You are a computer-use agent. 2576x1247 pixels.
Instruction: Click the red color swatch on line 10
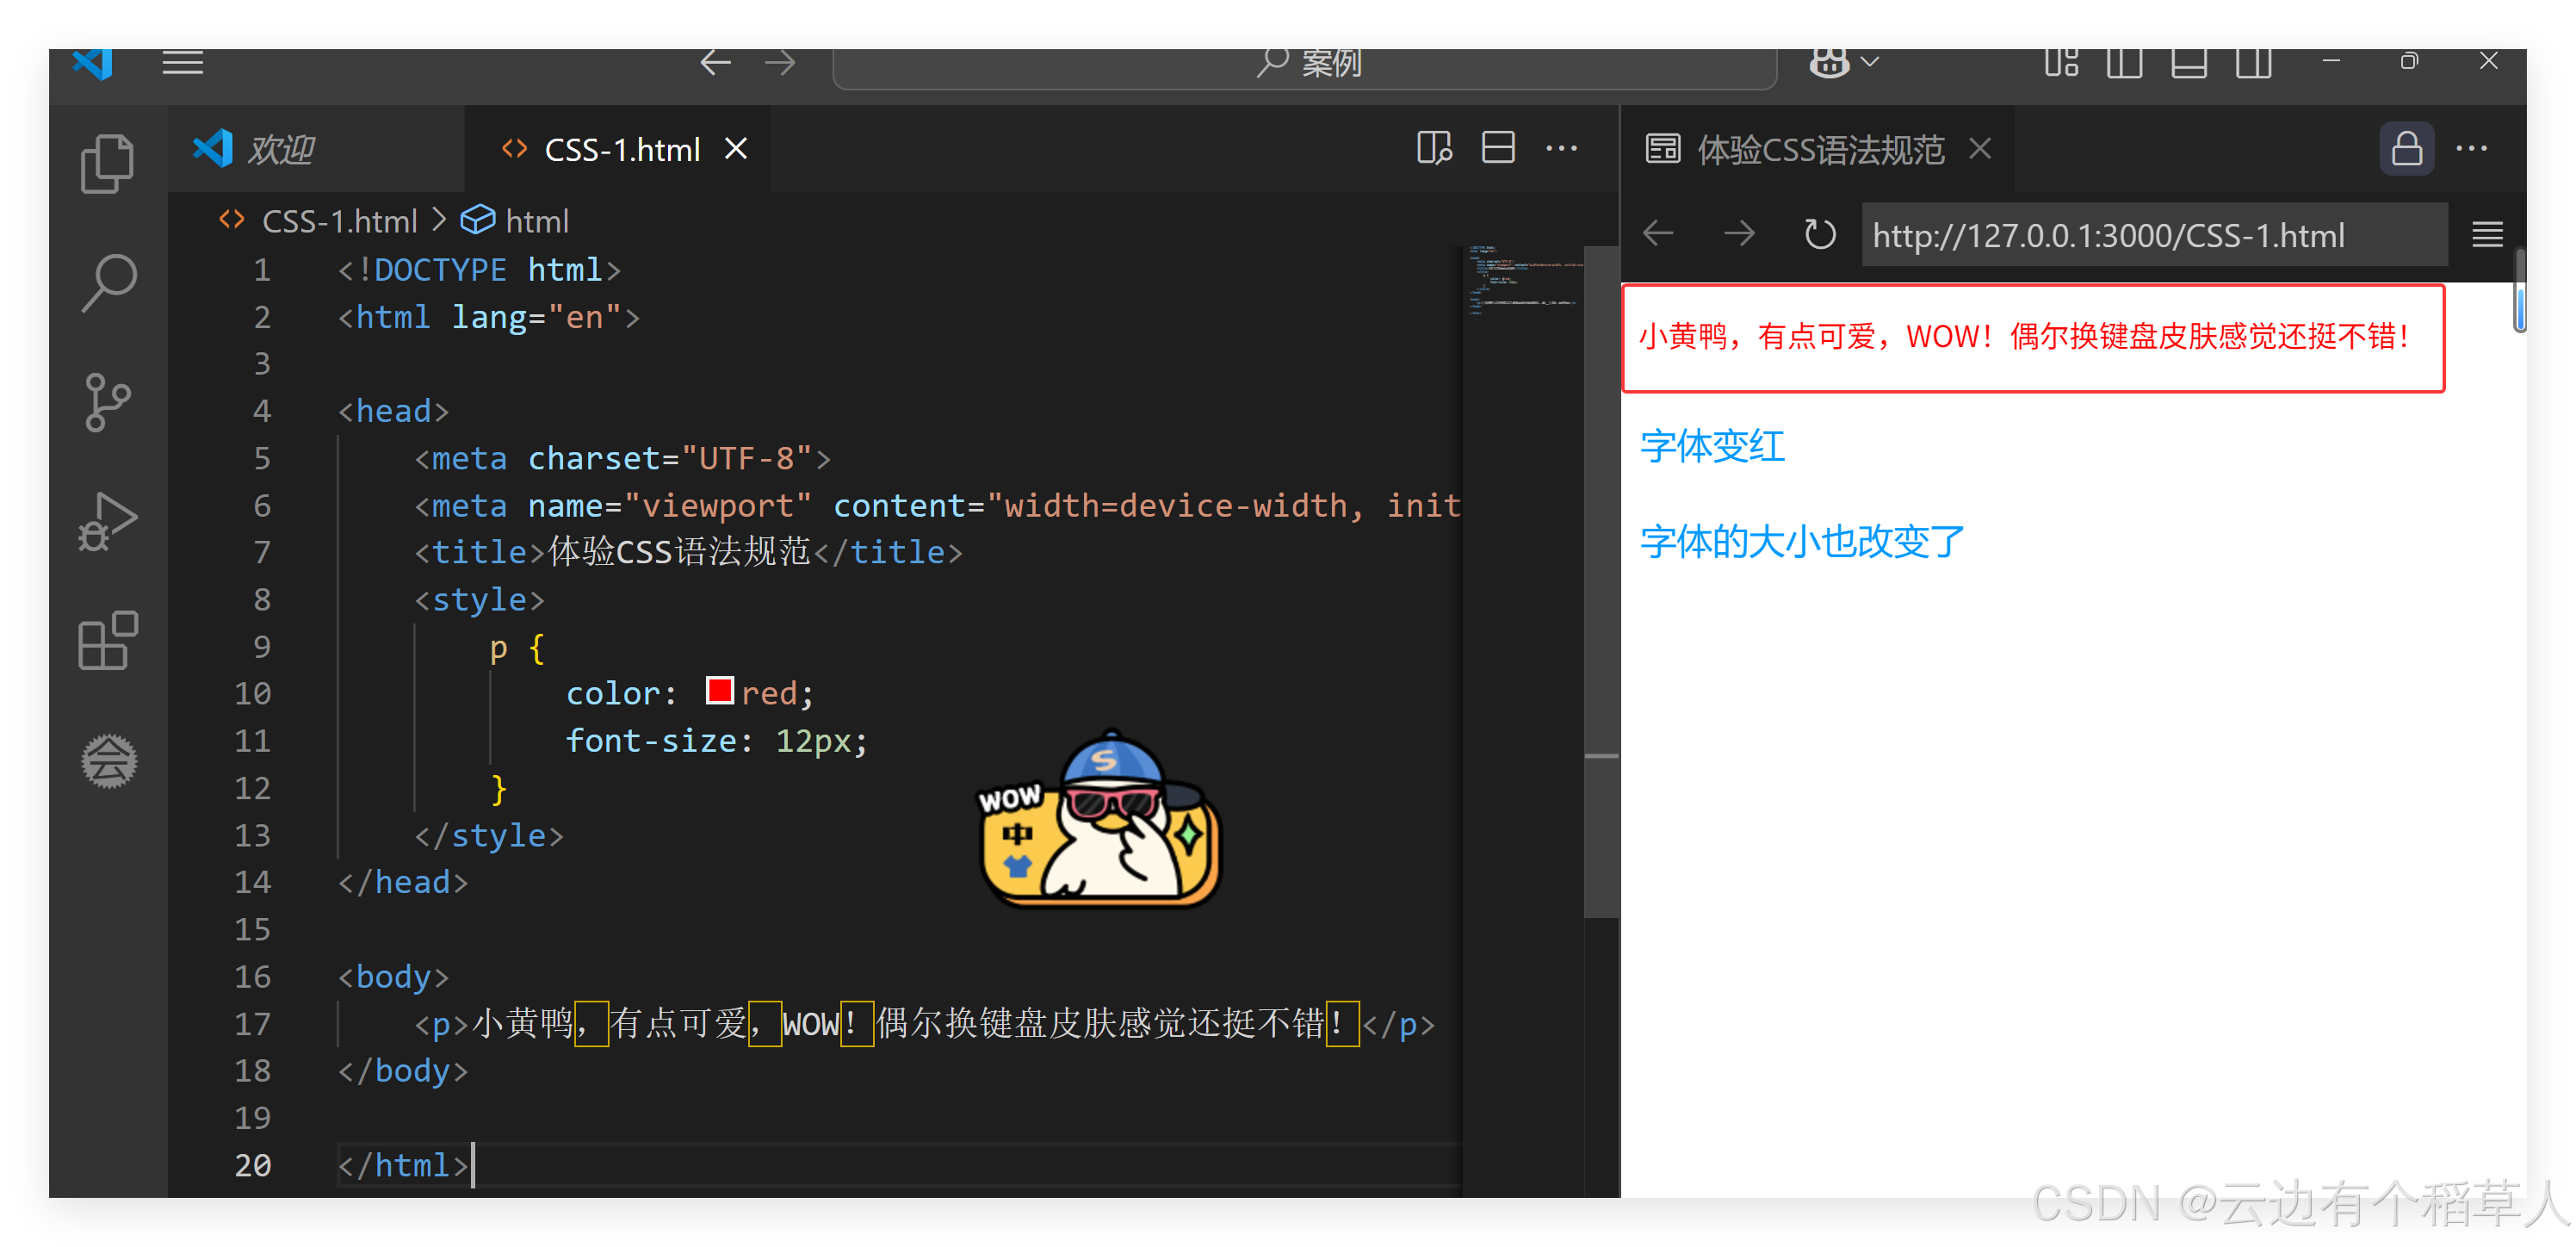pyautogui.click(x=719, y=691)
